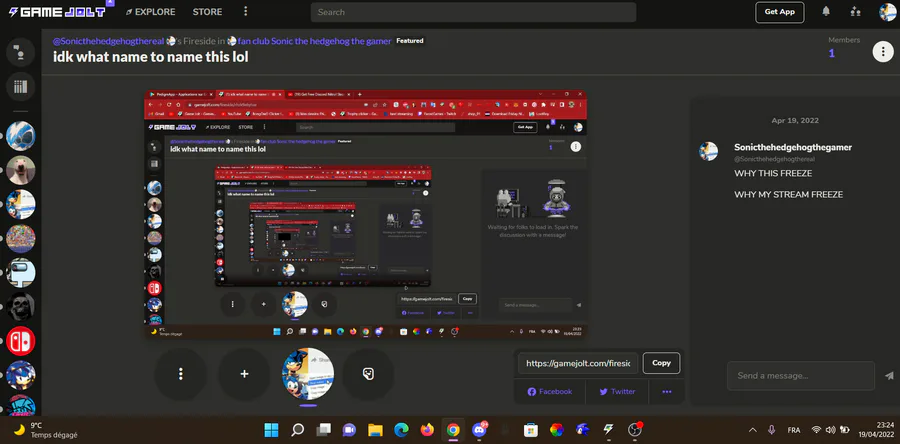Open the user avatar in the top bar

pyautogui.click(x=887, y=12)
